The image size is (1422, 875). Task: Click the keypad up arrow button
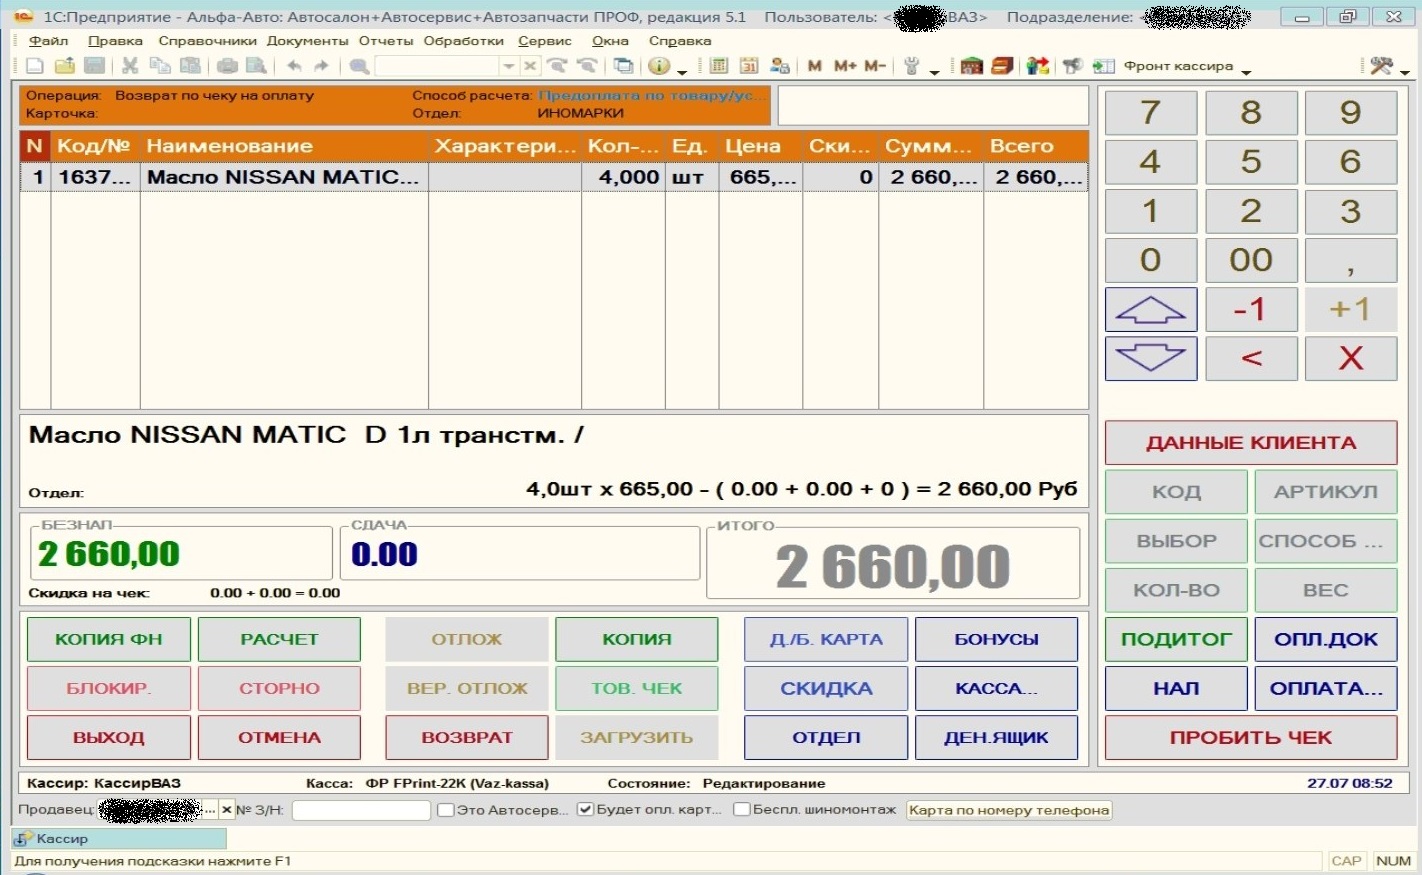(1151, 309)
